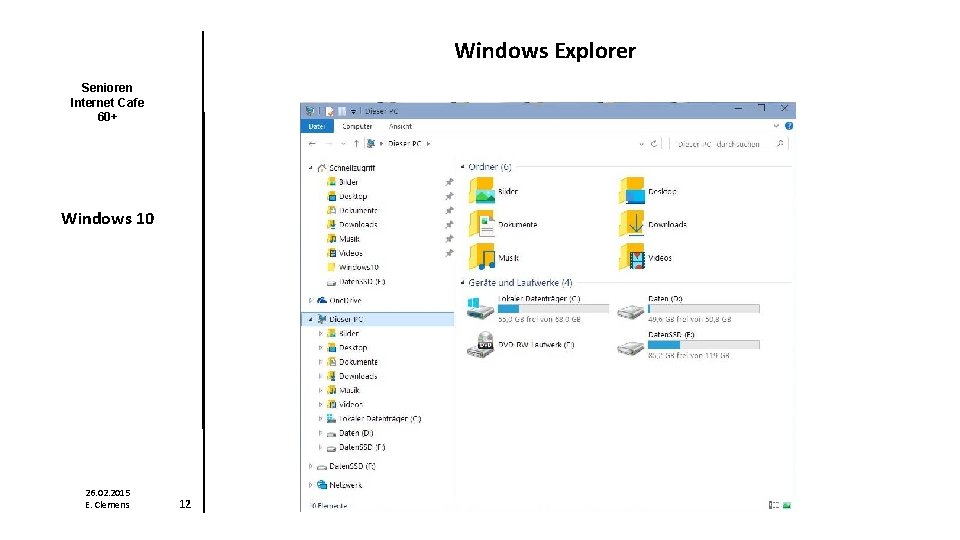
Task: Select Videos under Schnellzugriff
Action: (x=350, y=253)
